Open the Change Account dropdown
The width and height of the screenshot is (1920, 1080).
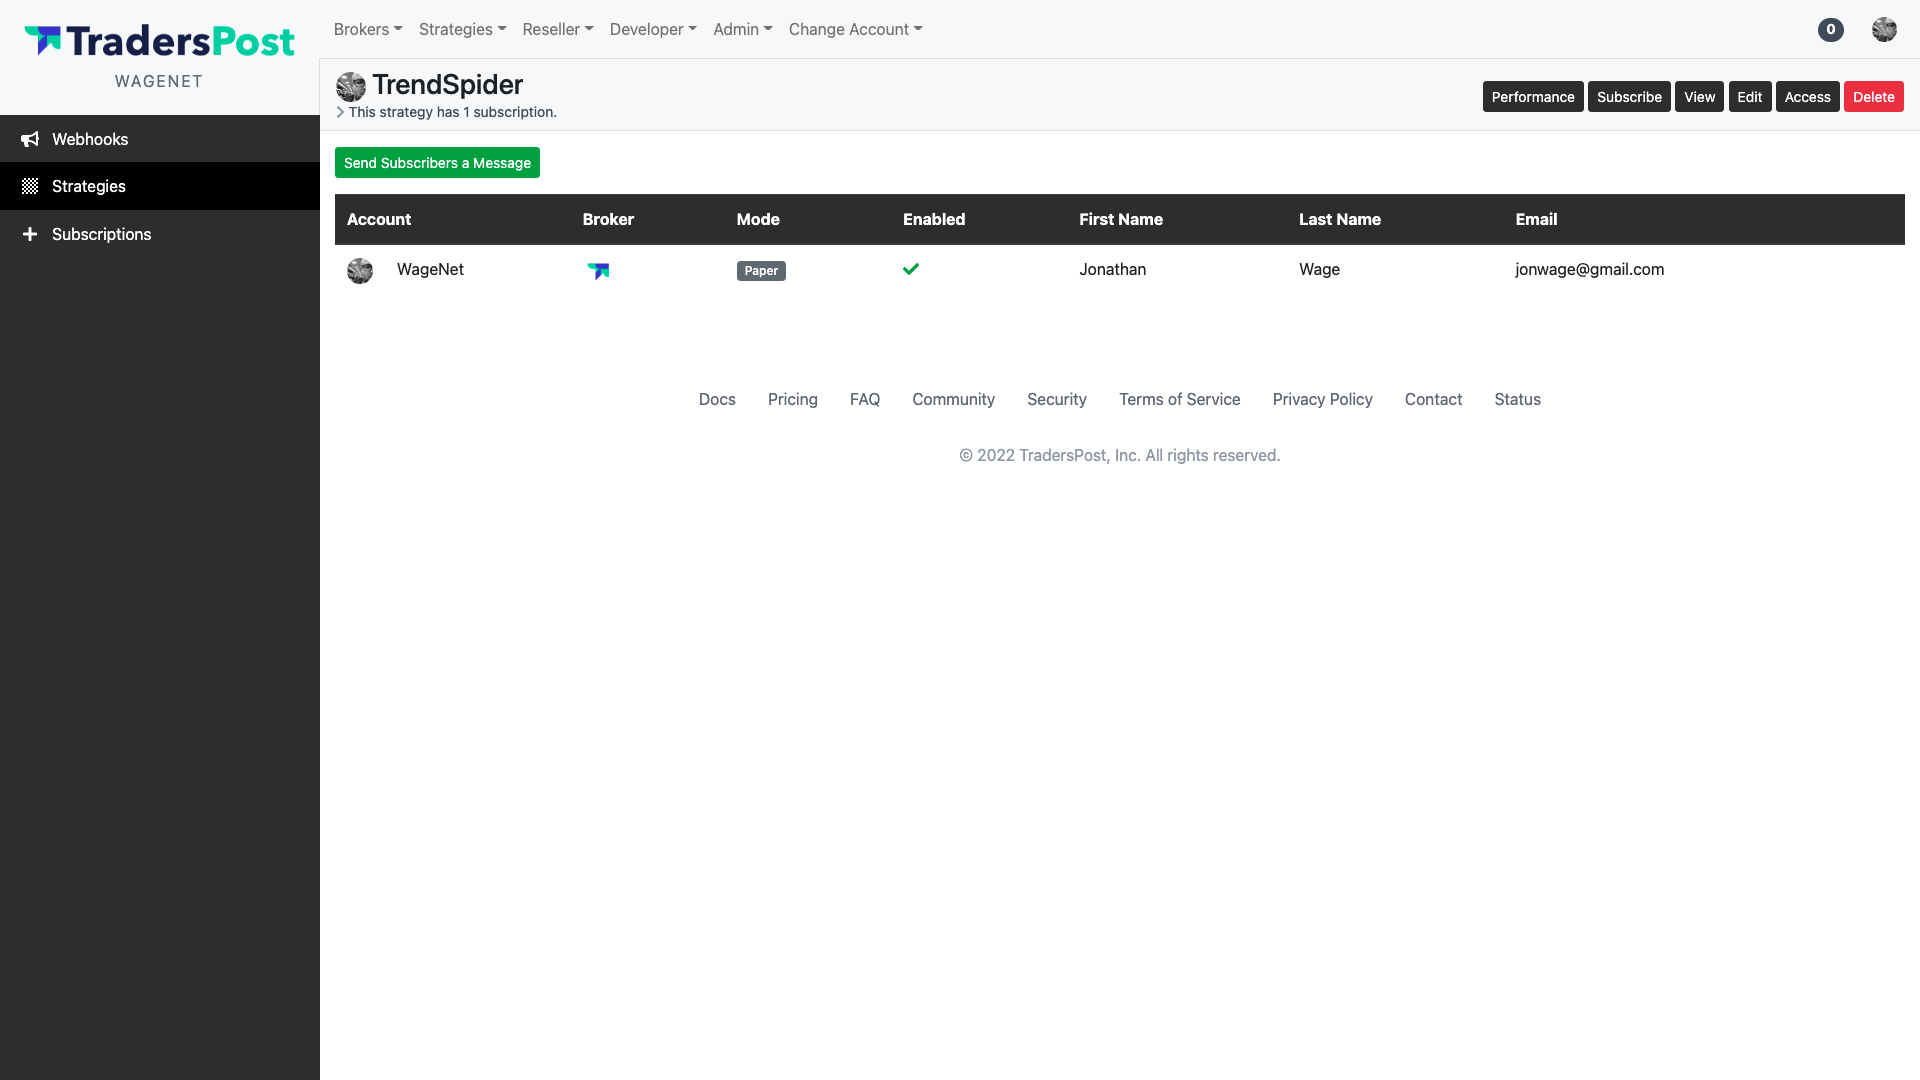(x=855, y=29)
